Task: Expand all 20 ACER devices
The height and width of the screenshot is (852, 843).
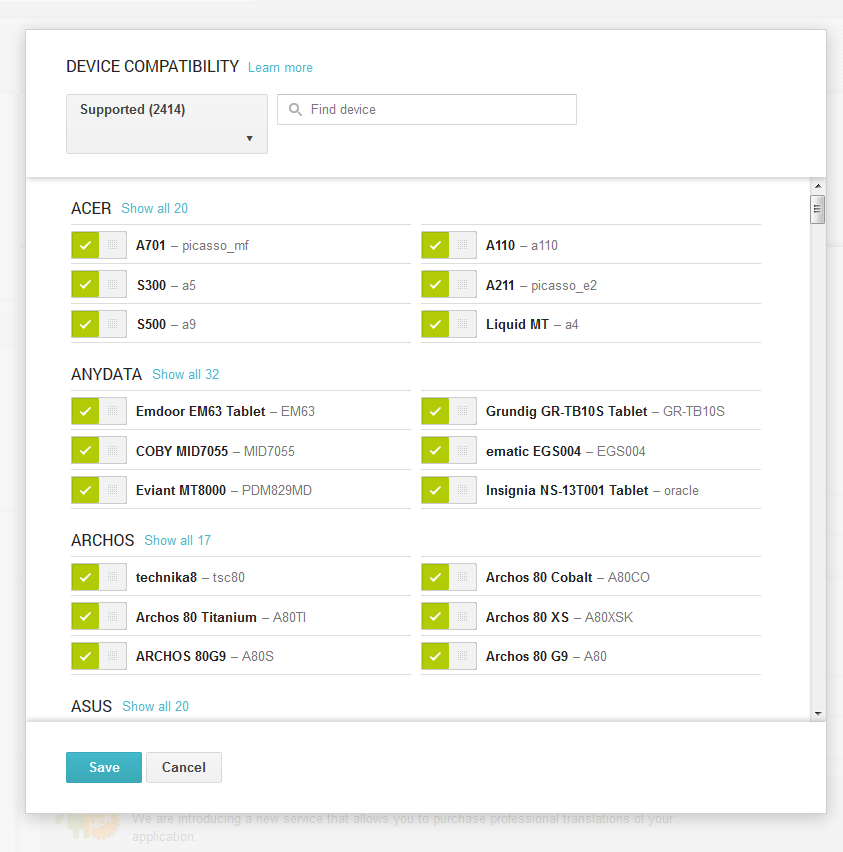Action: (154, 209)
